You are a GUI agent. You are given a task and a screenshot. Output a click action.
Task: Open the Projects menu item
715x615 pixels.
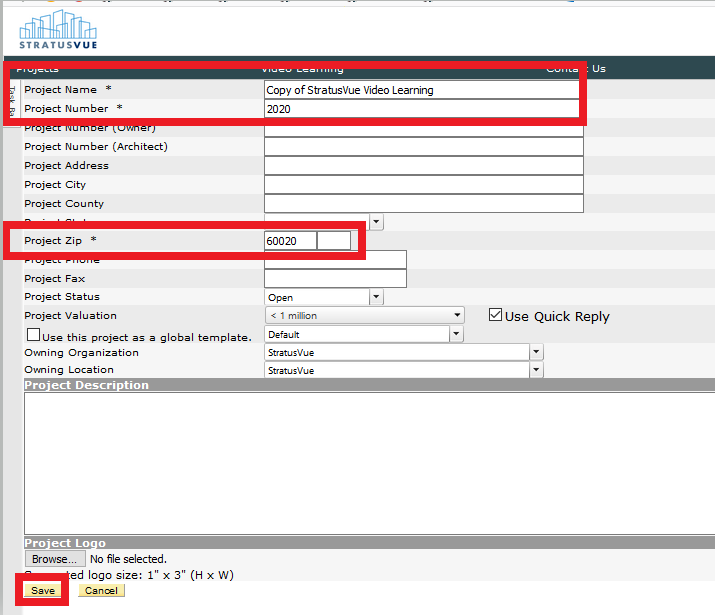click(37, 69)
